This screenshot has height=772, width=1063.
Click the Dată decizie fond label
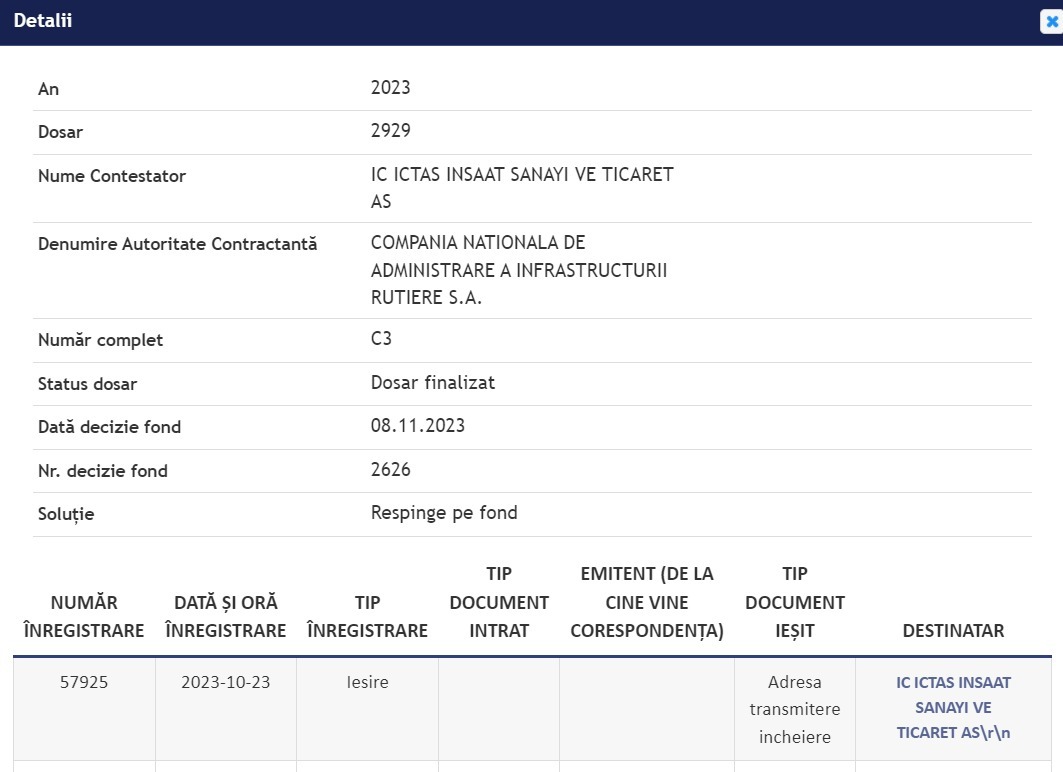tap(109, 427)
